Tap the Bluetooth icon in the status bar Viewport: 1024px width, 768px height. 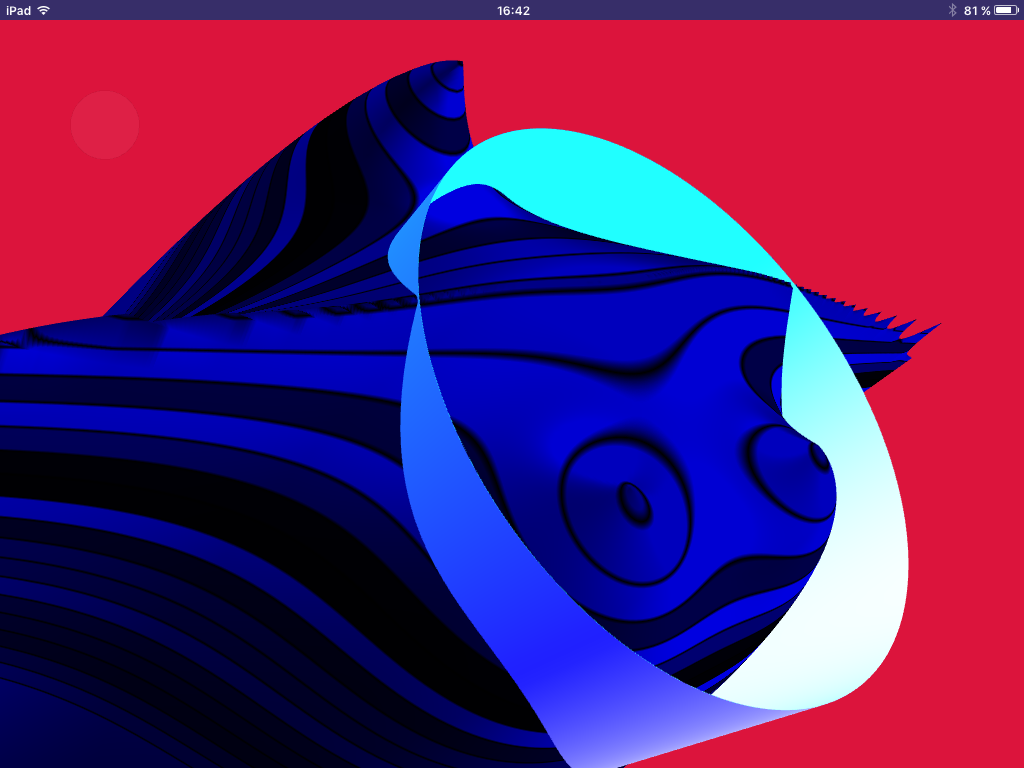click(x=953, y=12)
